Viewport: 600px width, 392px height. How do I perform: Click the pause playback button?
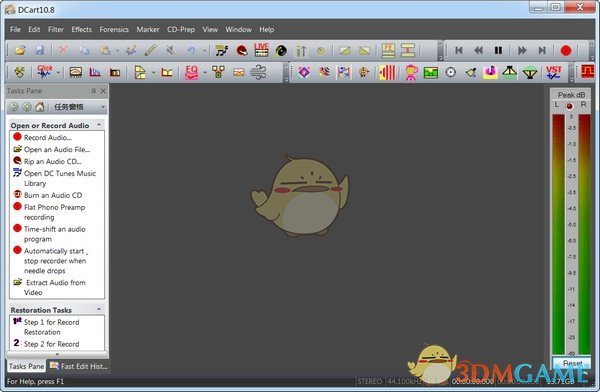pos(498,51)
